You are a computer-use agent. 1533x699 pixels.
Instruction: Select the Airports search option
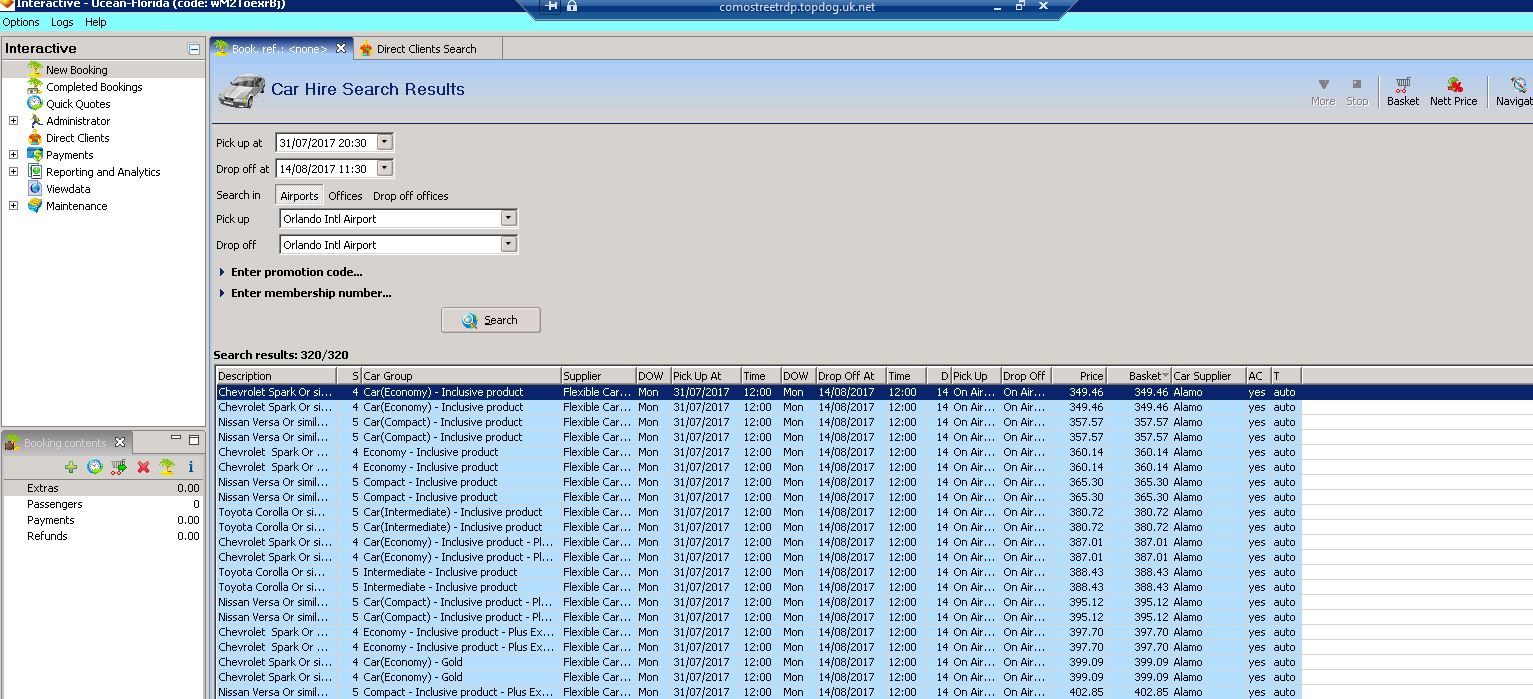pos(299,196)
